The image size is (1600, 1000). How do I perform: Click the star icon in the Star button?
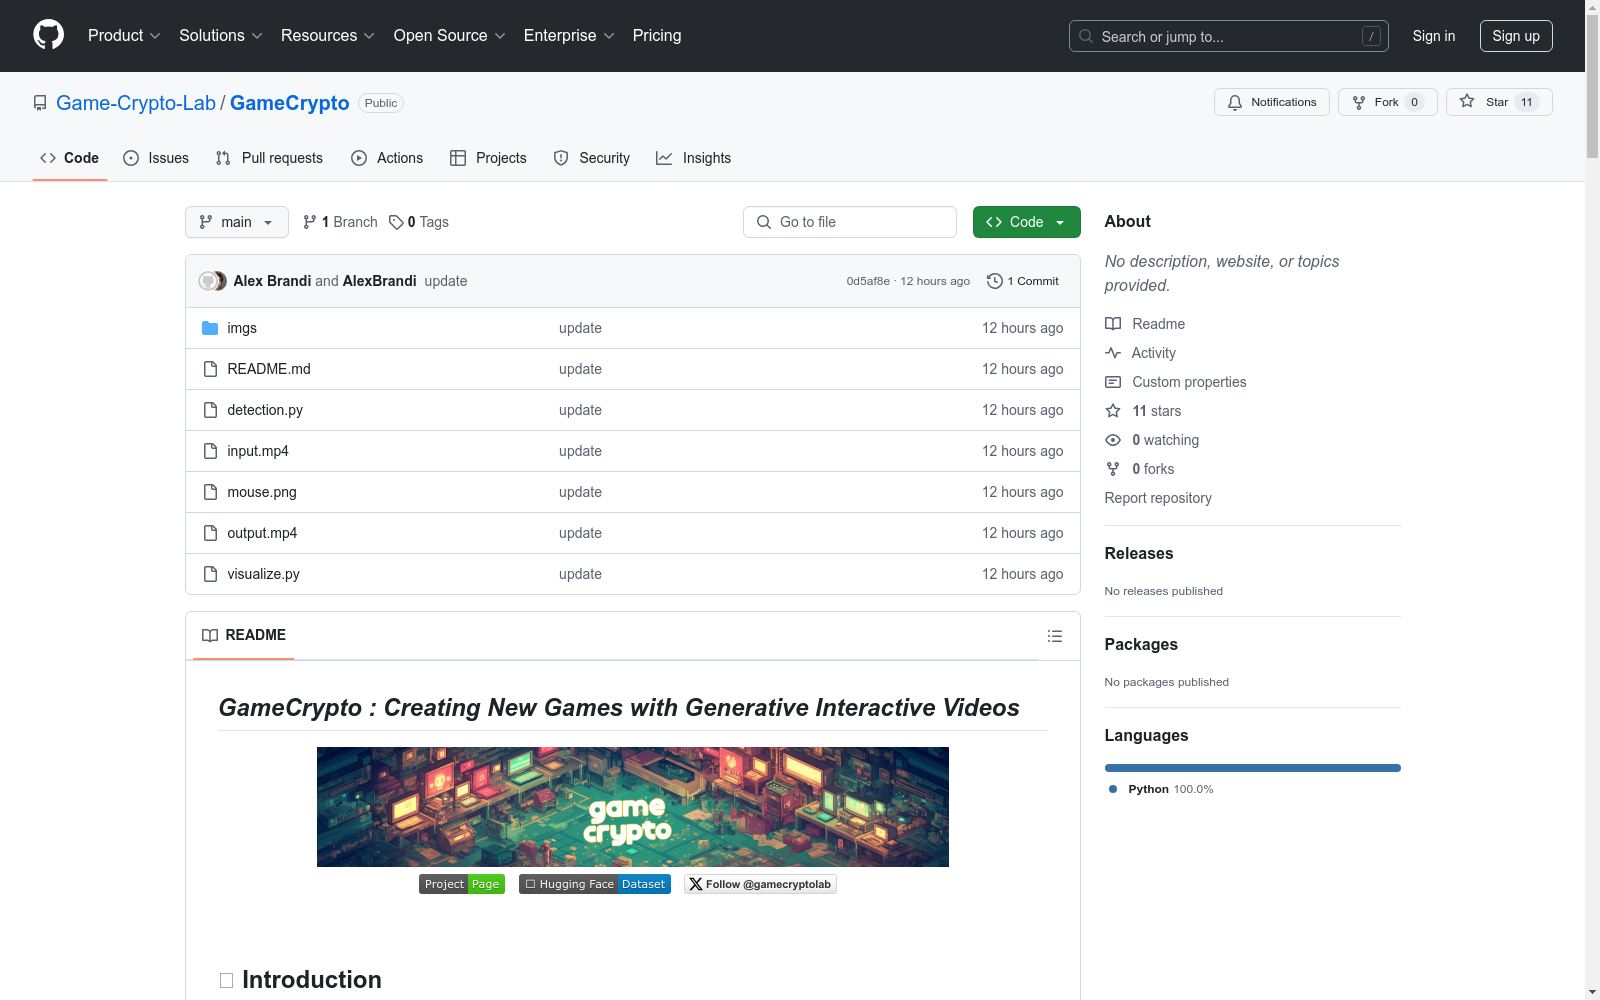(x=1467, y=101)
